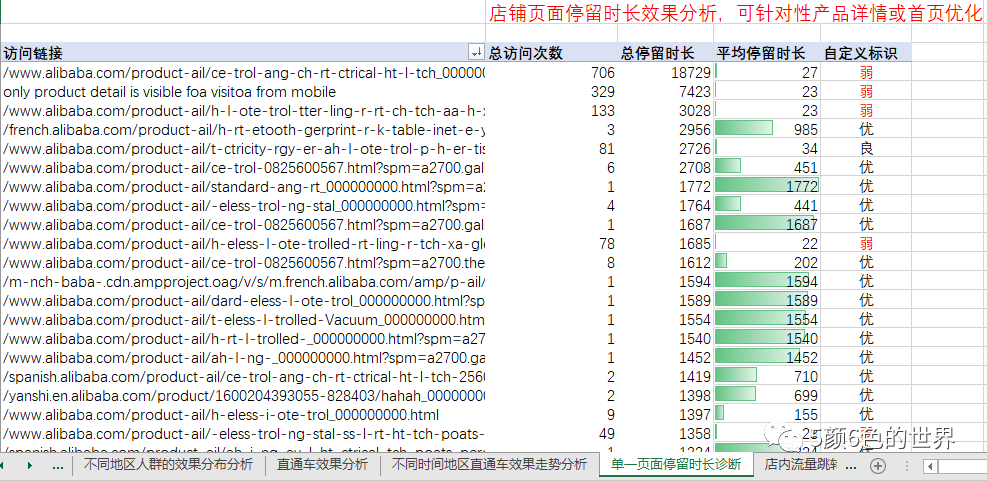
Task: Switch to 不同地区人群的效果分布分析 sheet tab
Action: coord(168,465)
